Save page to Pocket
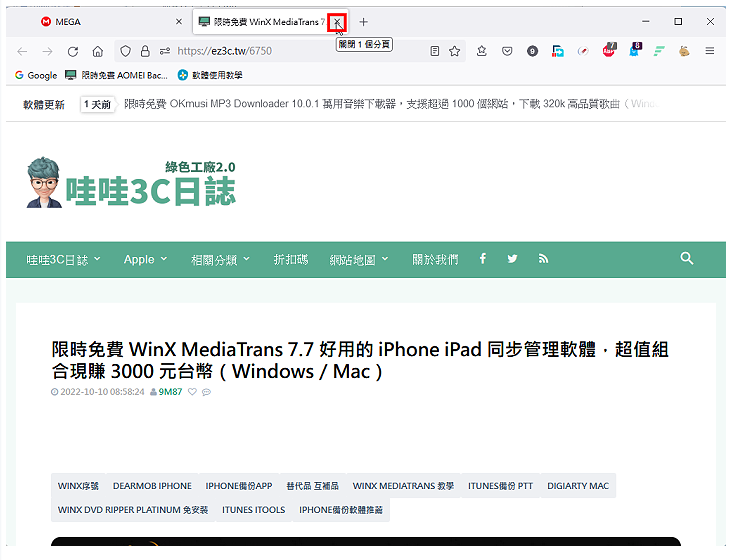Screen dimensions: 731x560 click(x=507, y=51)
